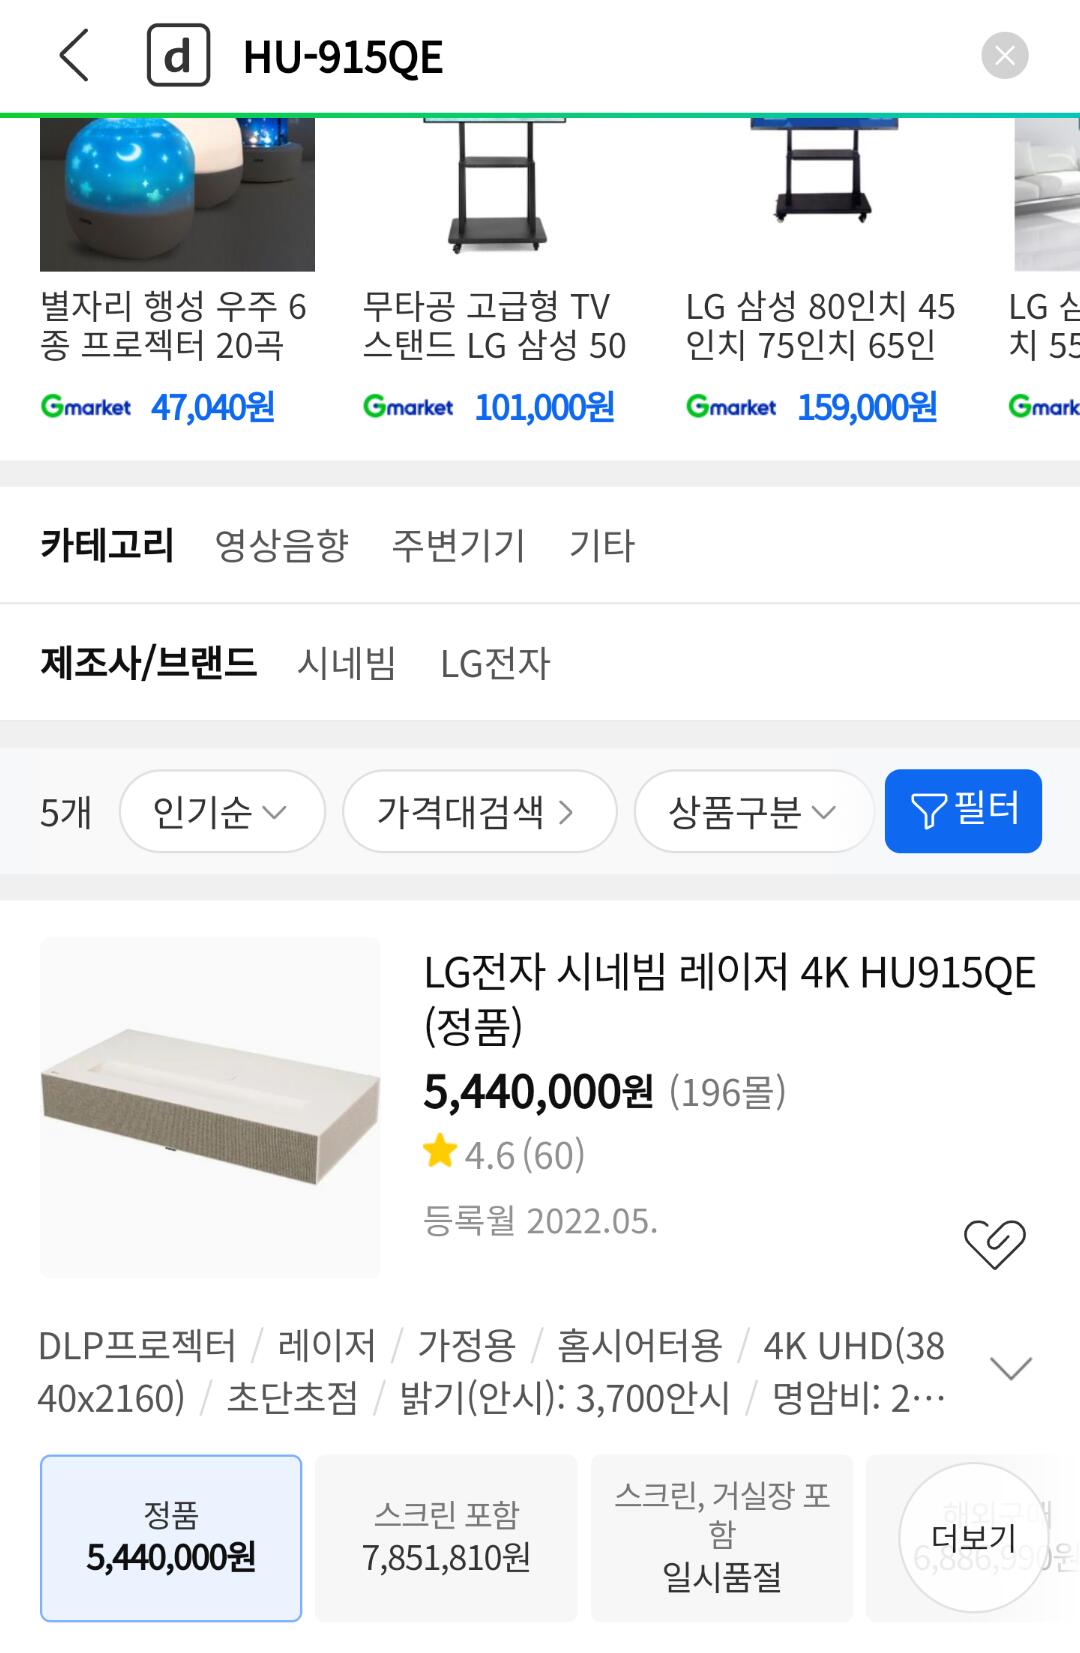Select the 정품 5,440,000원 option
The height and width of the screenshot is (1653, 1080).
click(x=171, y=1537)
